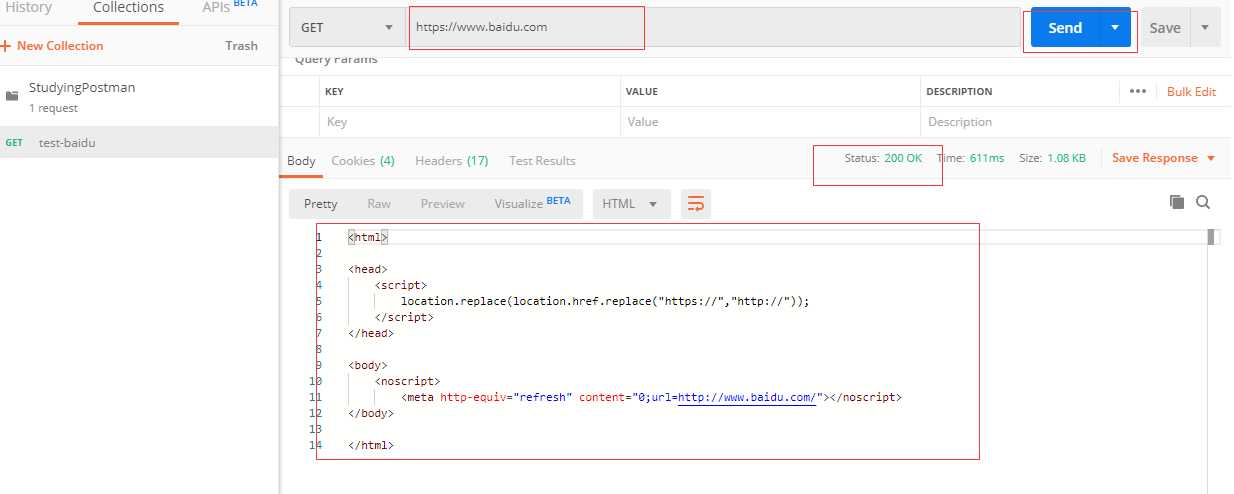The width and height of the screenshot is (1234, 494).
Task: Click the DESCRIPTION column header
Action: [959, 91]
